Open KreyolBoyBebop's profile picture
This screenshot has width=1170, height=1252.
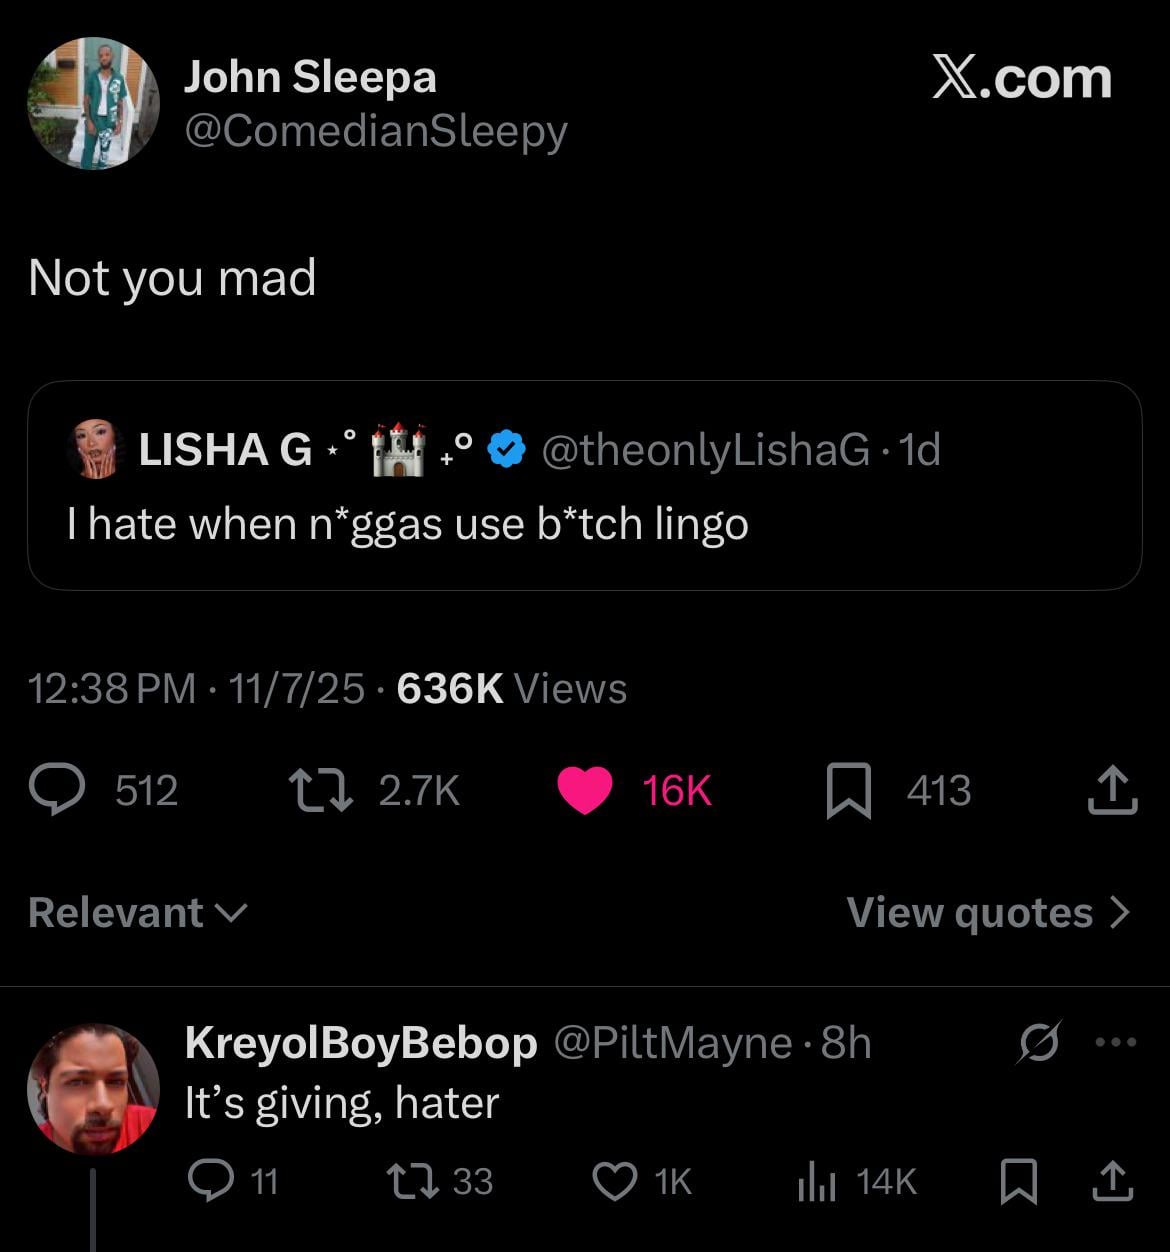coord(93,1088)
